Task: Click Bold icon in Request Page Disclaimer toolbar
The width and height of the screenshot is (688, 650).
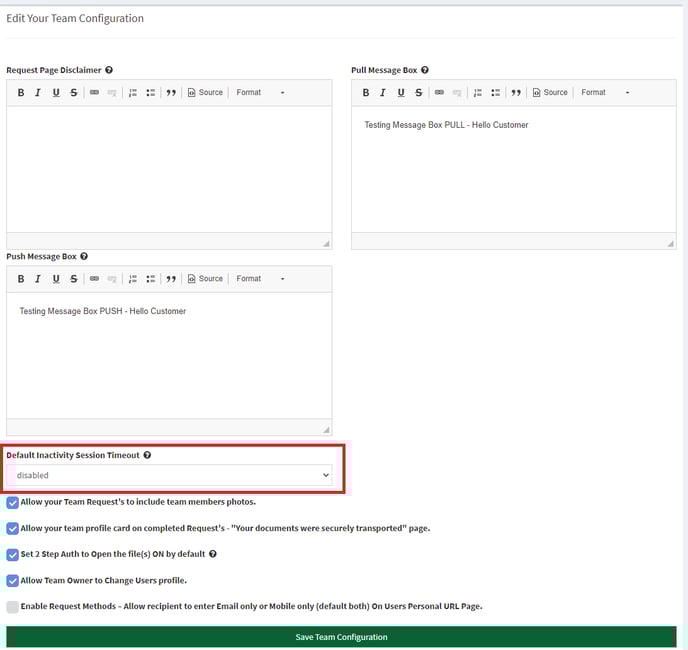Action: [x=20, y=93]
